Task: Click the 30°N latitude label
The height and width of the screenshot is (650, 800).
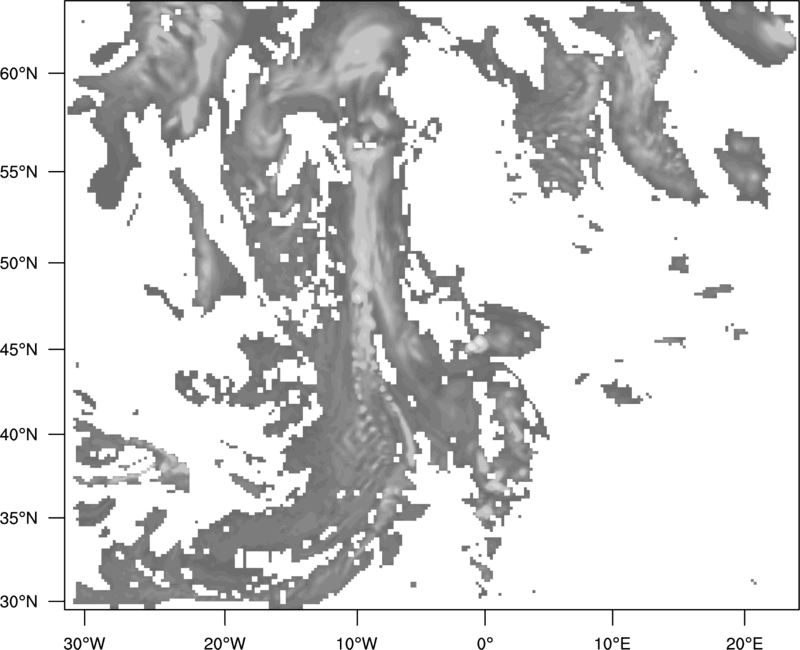Action: (19, 602)
